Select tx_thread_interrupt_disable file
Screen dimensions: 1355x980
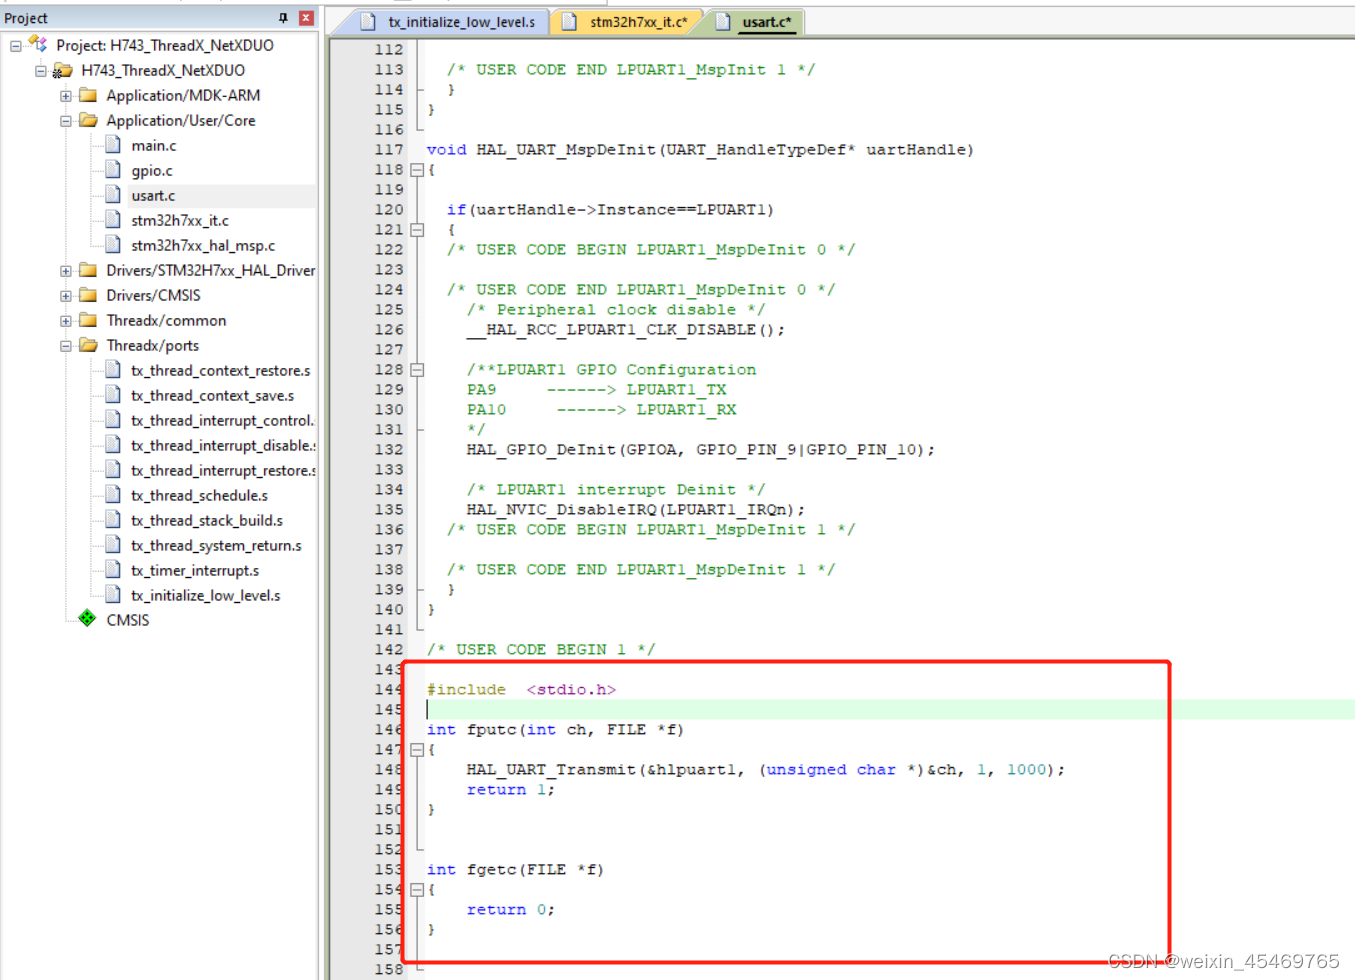click(x=223, y=446)
